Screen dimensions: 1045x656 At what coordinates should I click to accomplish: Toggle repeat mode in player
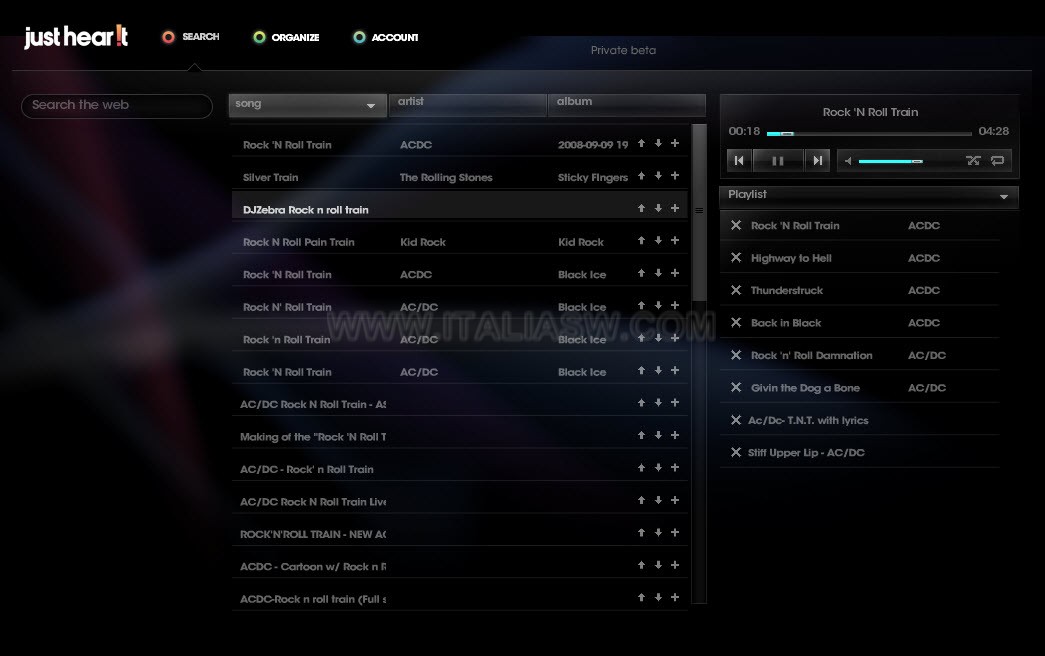point(997,160)
